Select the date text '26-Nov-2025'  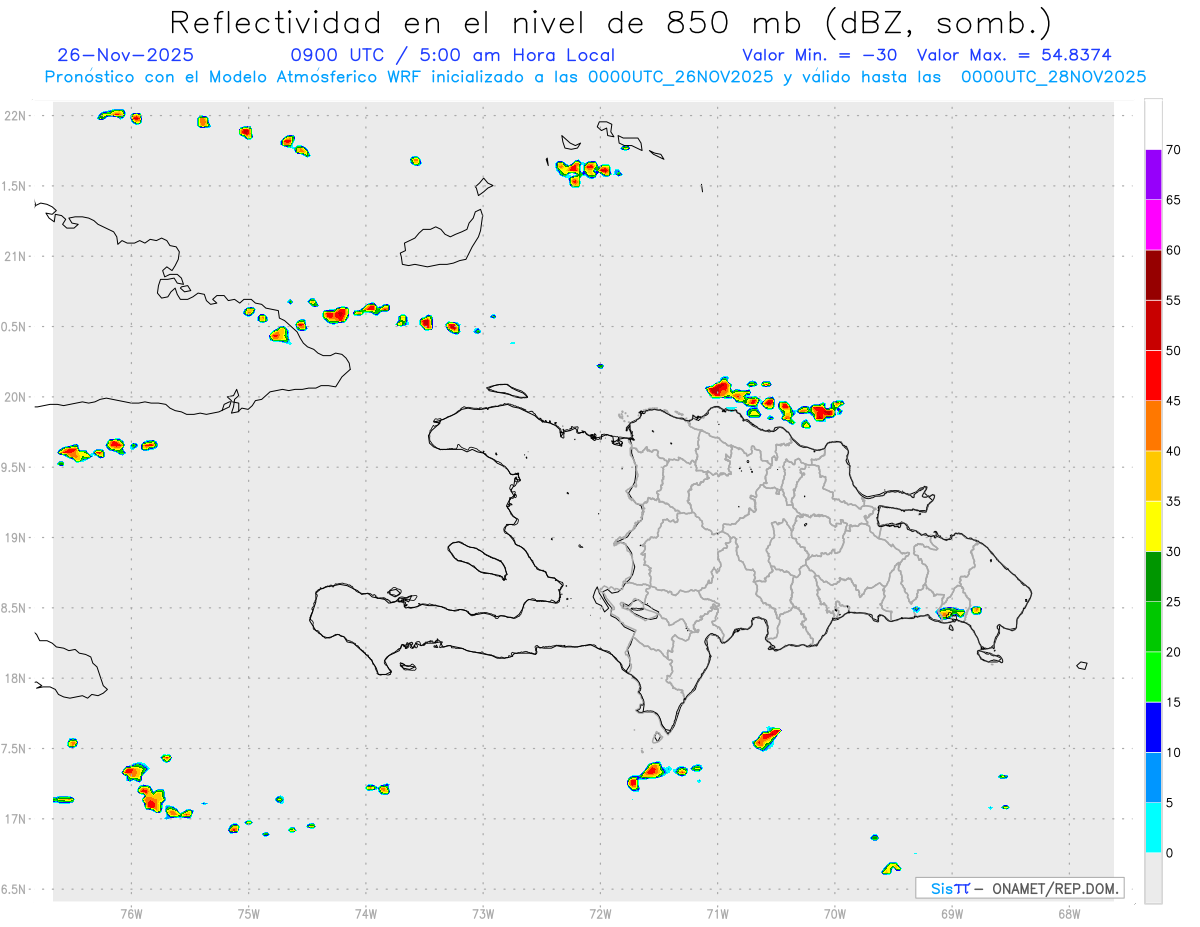(x=126, y=55)
